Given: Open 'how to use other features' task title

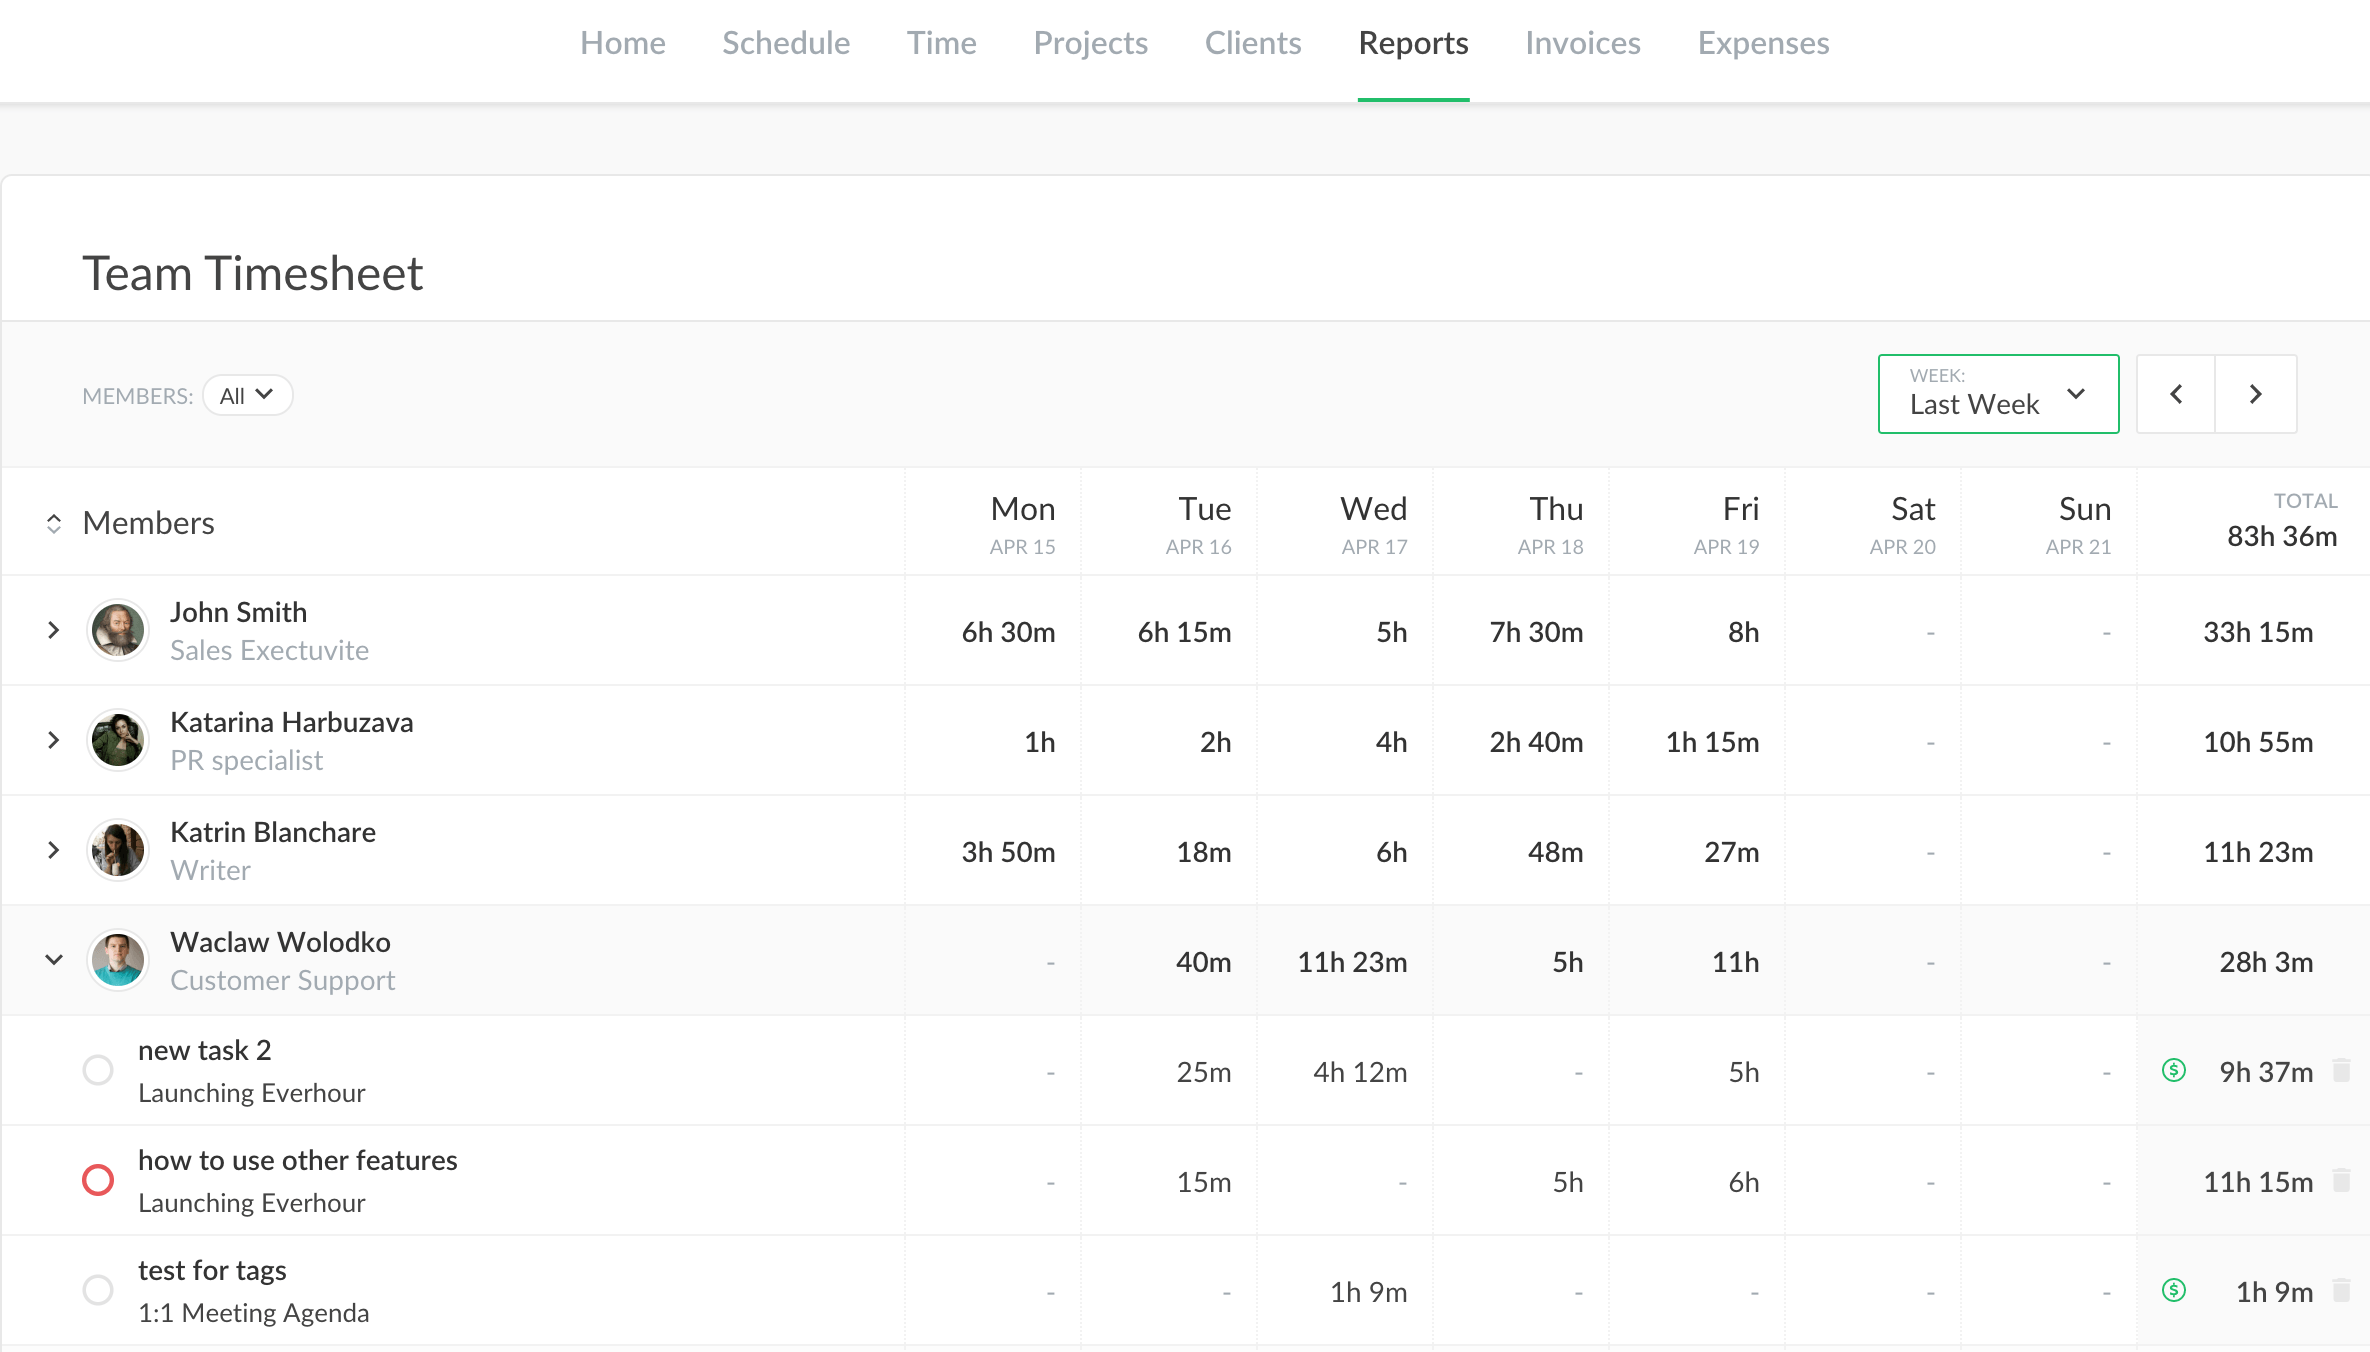Looking at the screenshot, I should (x=298, y=1160).
